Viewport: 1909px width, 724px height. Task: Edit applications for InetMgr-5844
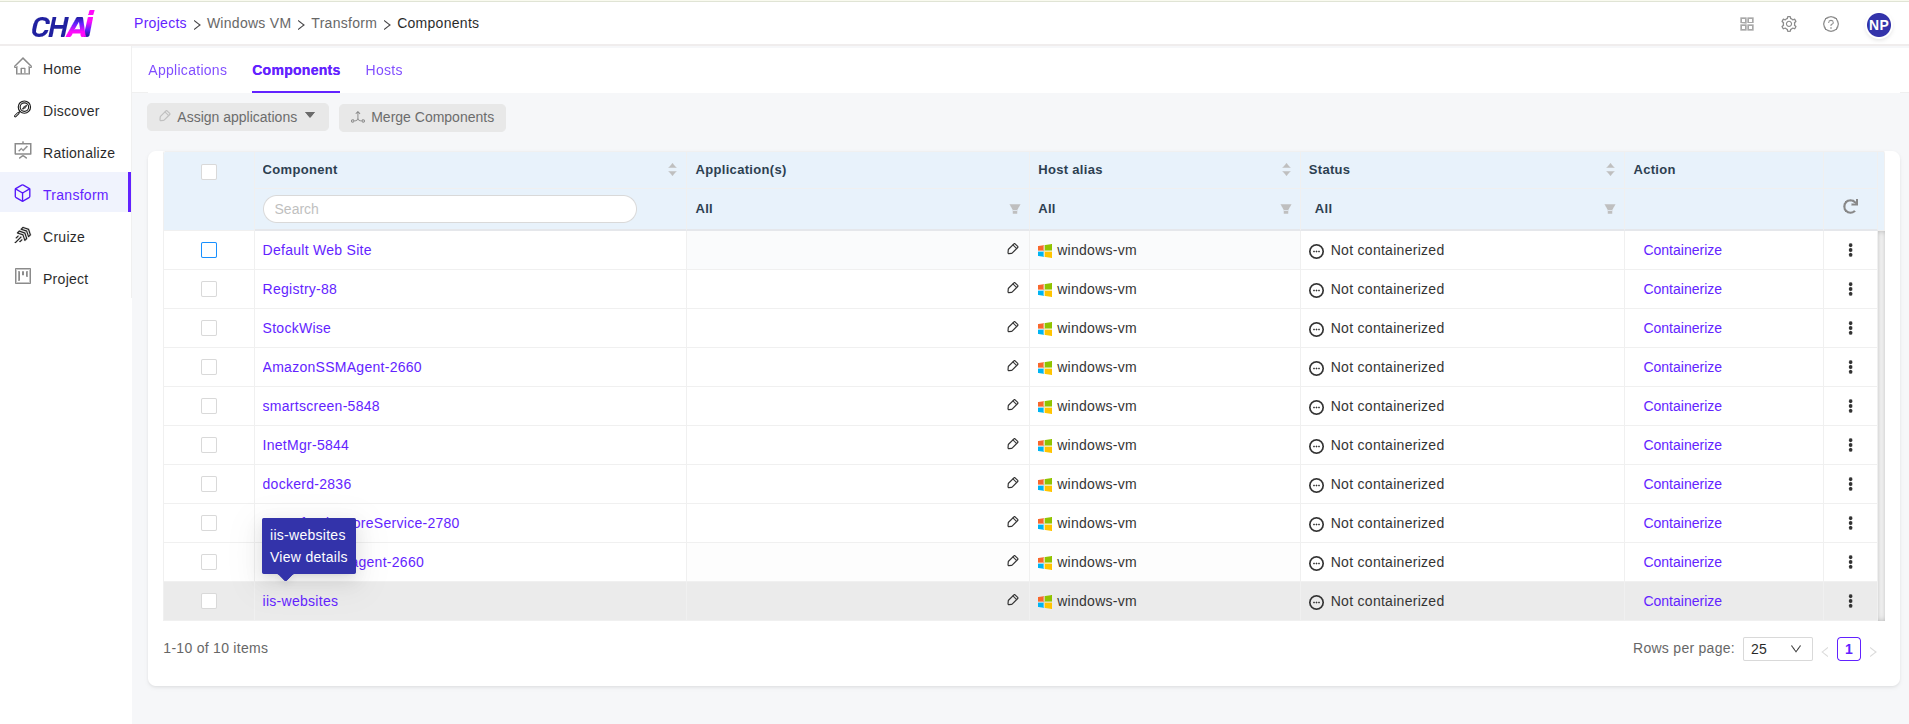(1012, 444)
